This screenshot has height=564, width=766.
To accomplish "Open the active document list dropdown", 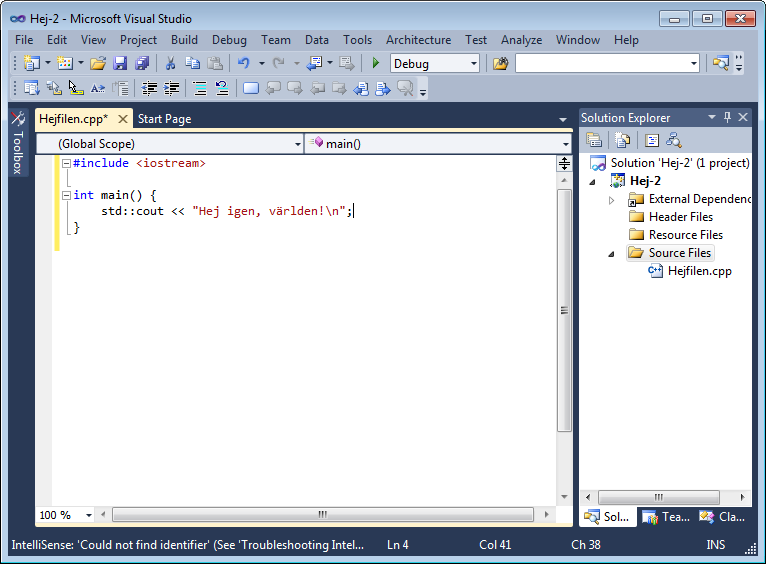I will click(563, 119).
